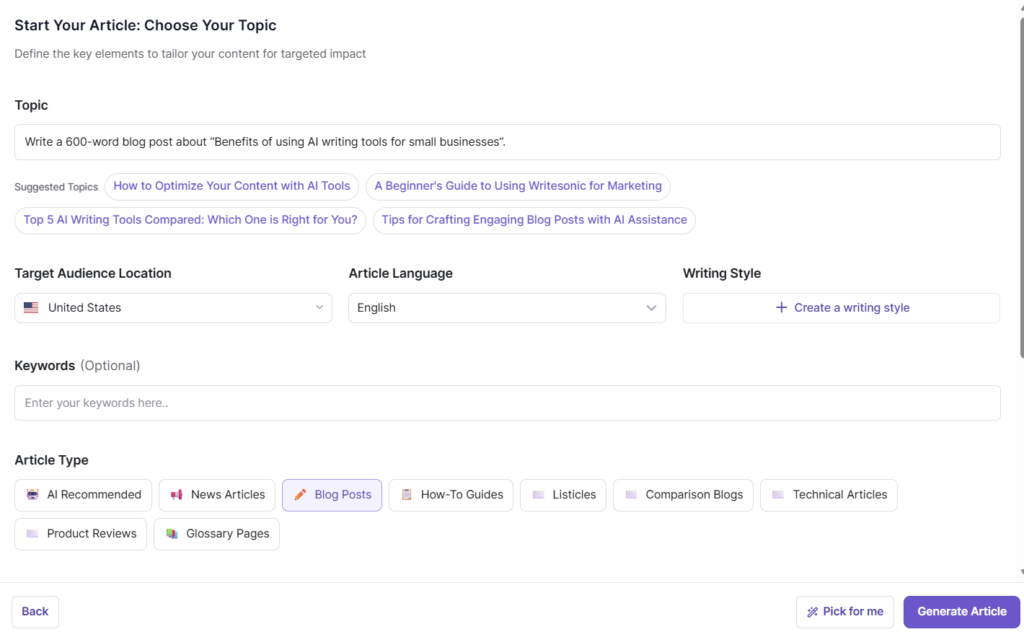This screenshot has height=637, width=1024.
Task: Click the Generate Article button
Action: (961, 611)
